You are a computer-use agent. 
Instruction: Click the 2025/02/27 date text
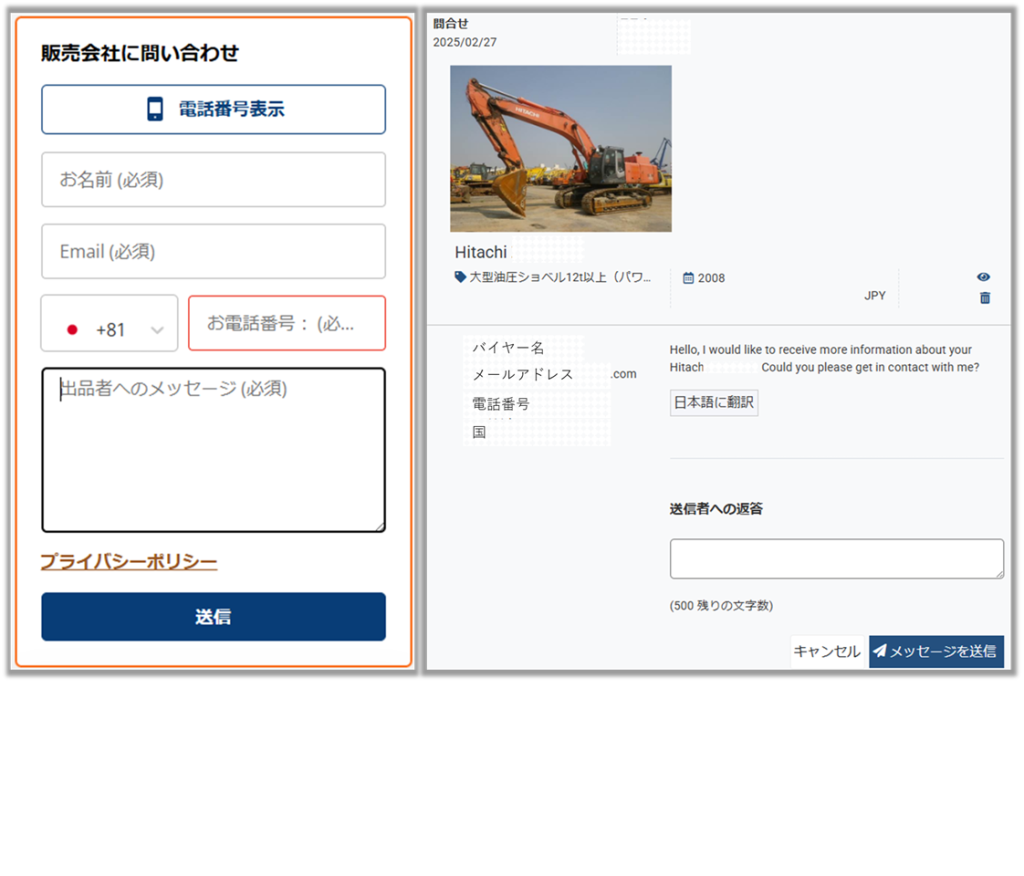(465, 42)
